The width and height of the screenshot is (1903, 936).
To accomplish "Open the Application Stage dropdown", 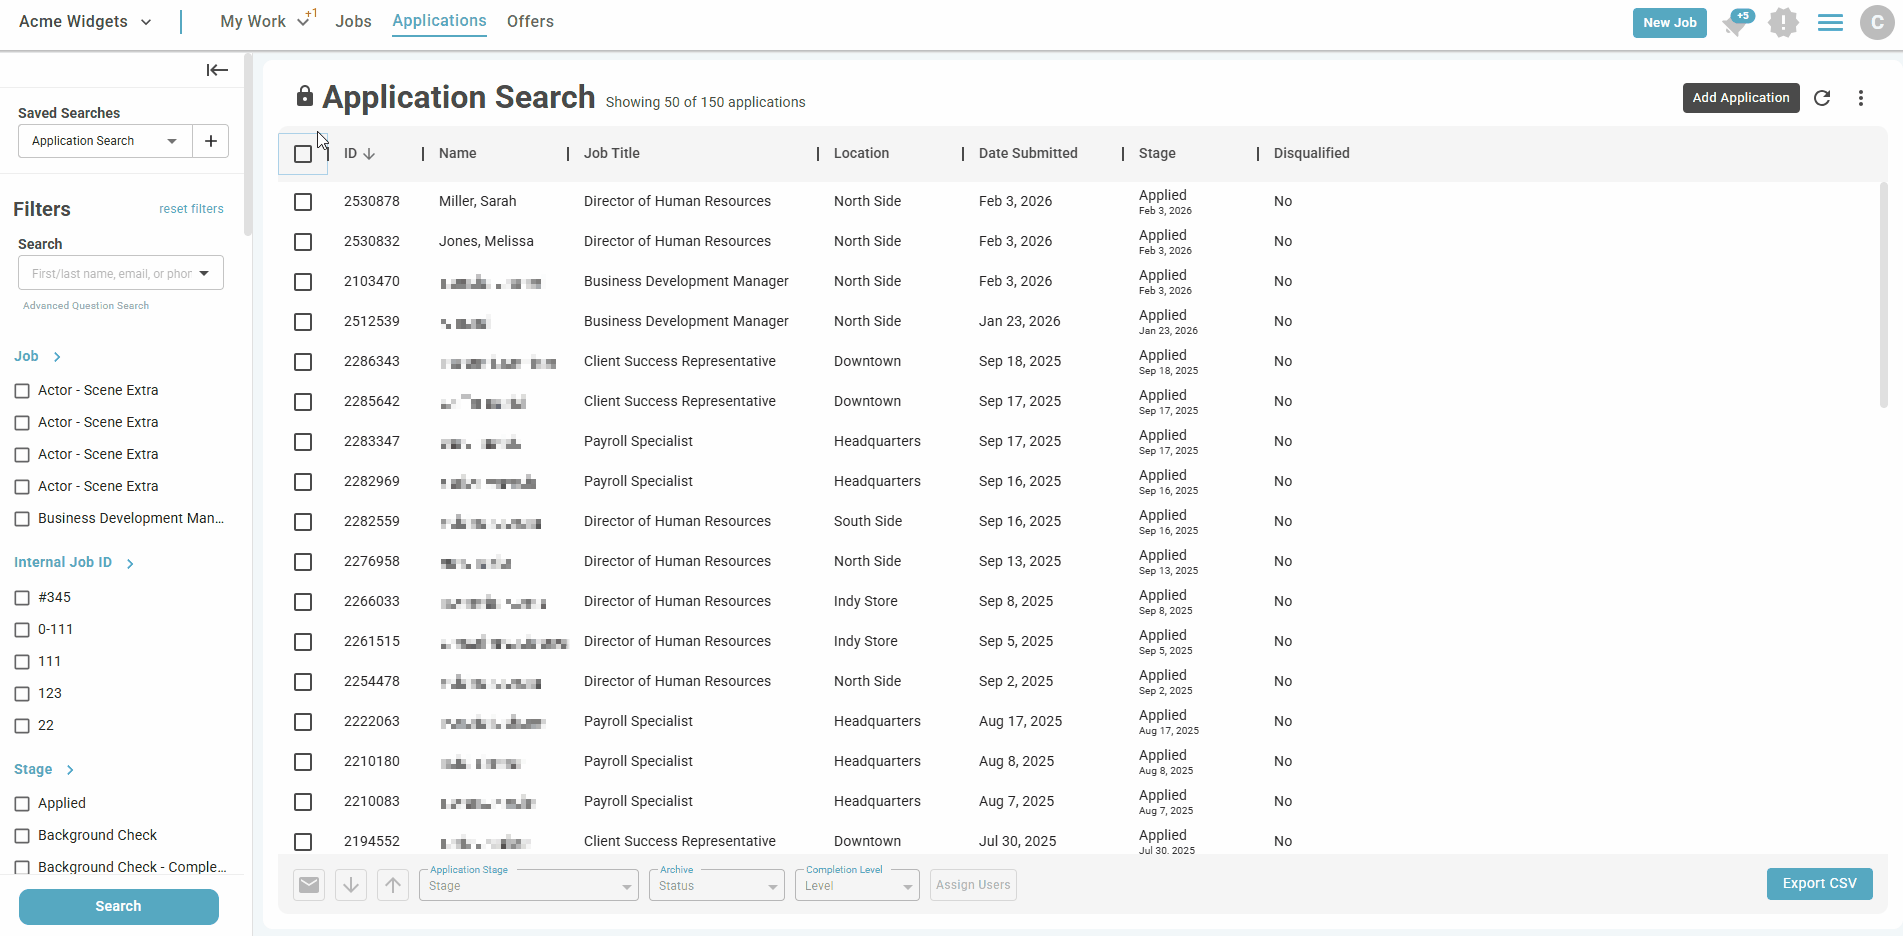I will [528, 886].
